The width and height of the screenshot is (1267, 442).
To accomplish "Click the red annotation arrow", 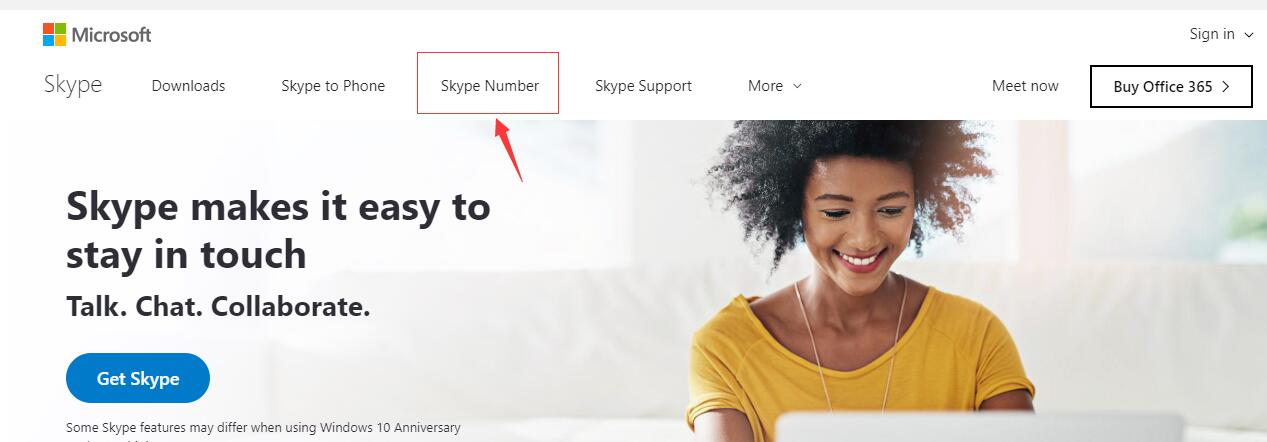I will 509,150.
